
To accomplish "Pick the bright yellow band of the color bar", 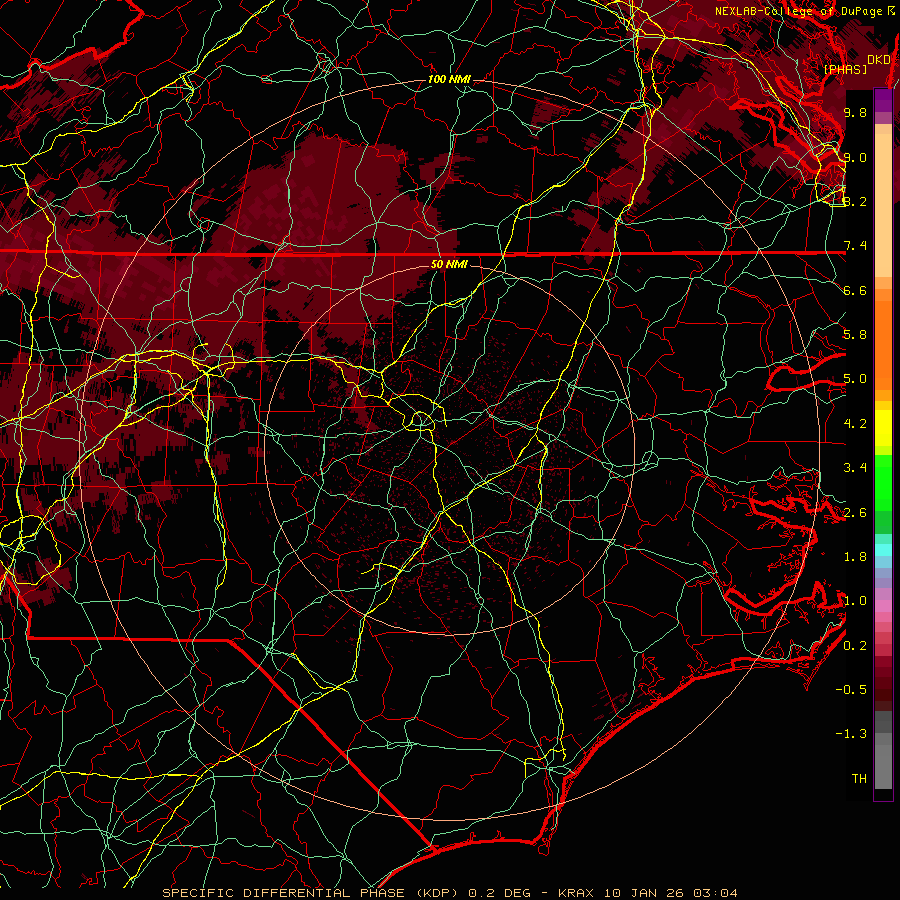I will click(x=883, y=428).
